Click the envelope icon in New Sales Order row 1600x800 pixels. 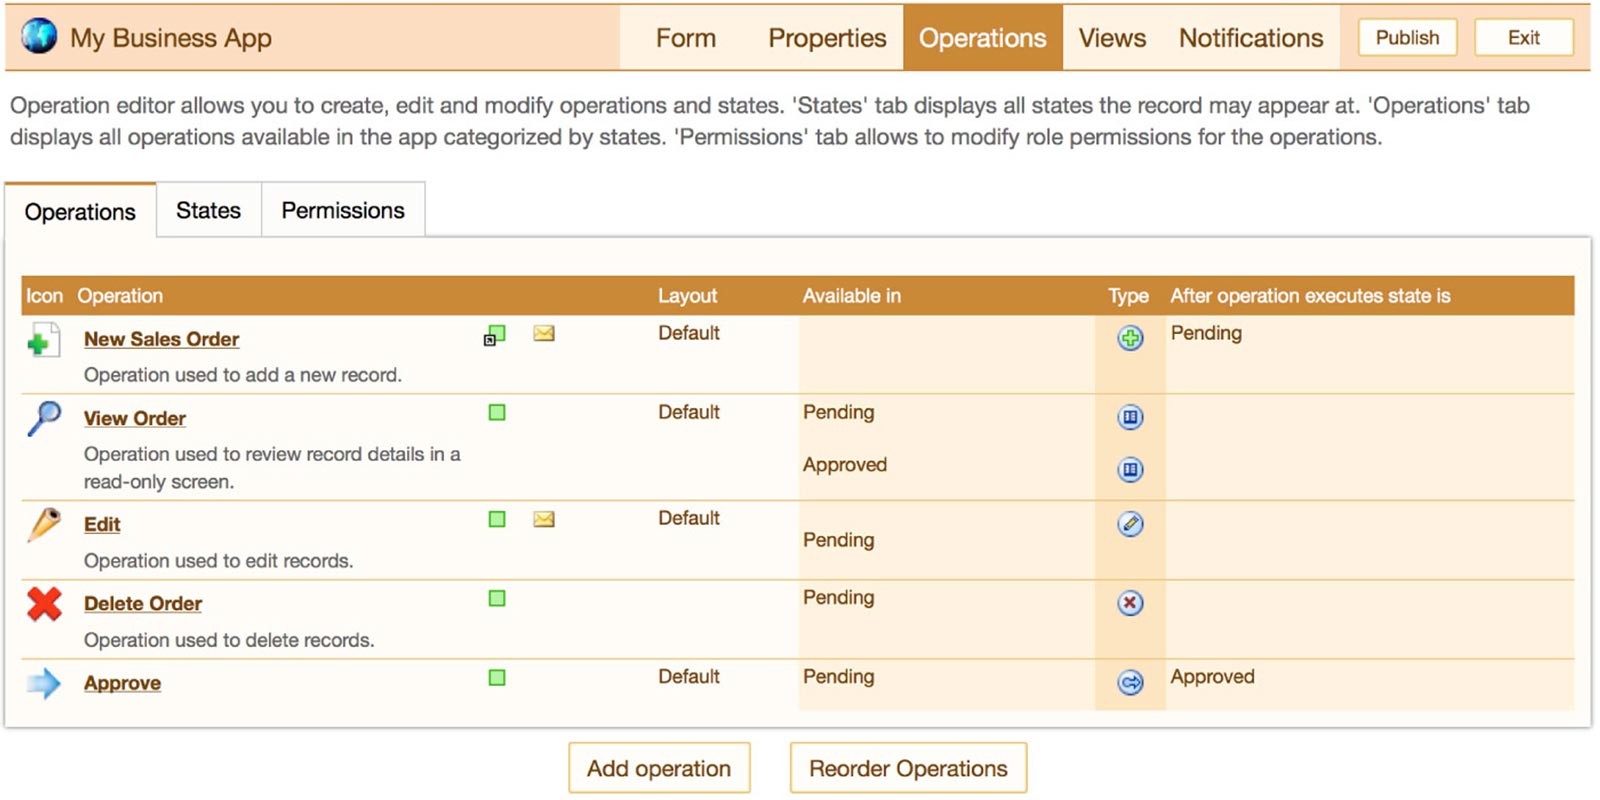(544, 334)
